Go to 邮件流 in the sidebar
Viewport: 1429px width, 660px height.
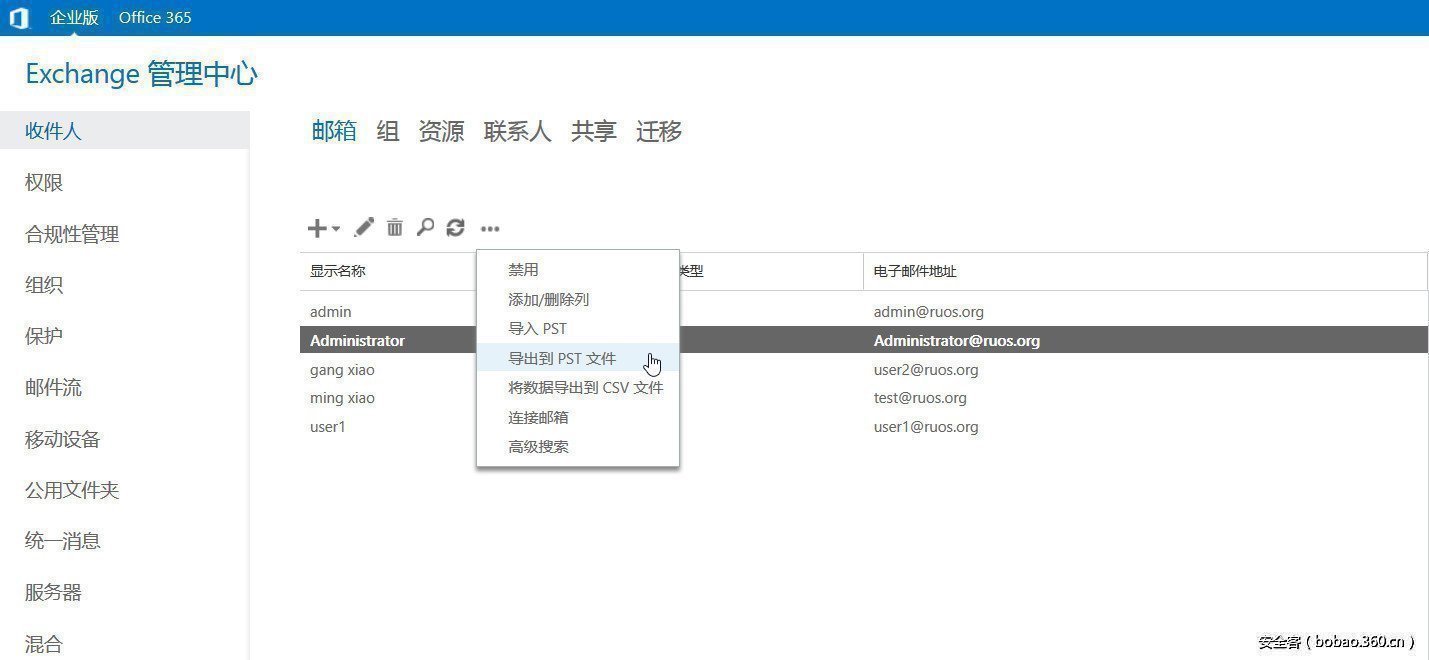coord(53,387)
